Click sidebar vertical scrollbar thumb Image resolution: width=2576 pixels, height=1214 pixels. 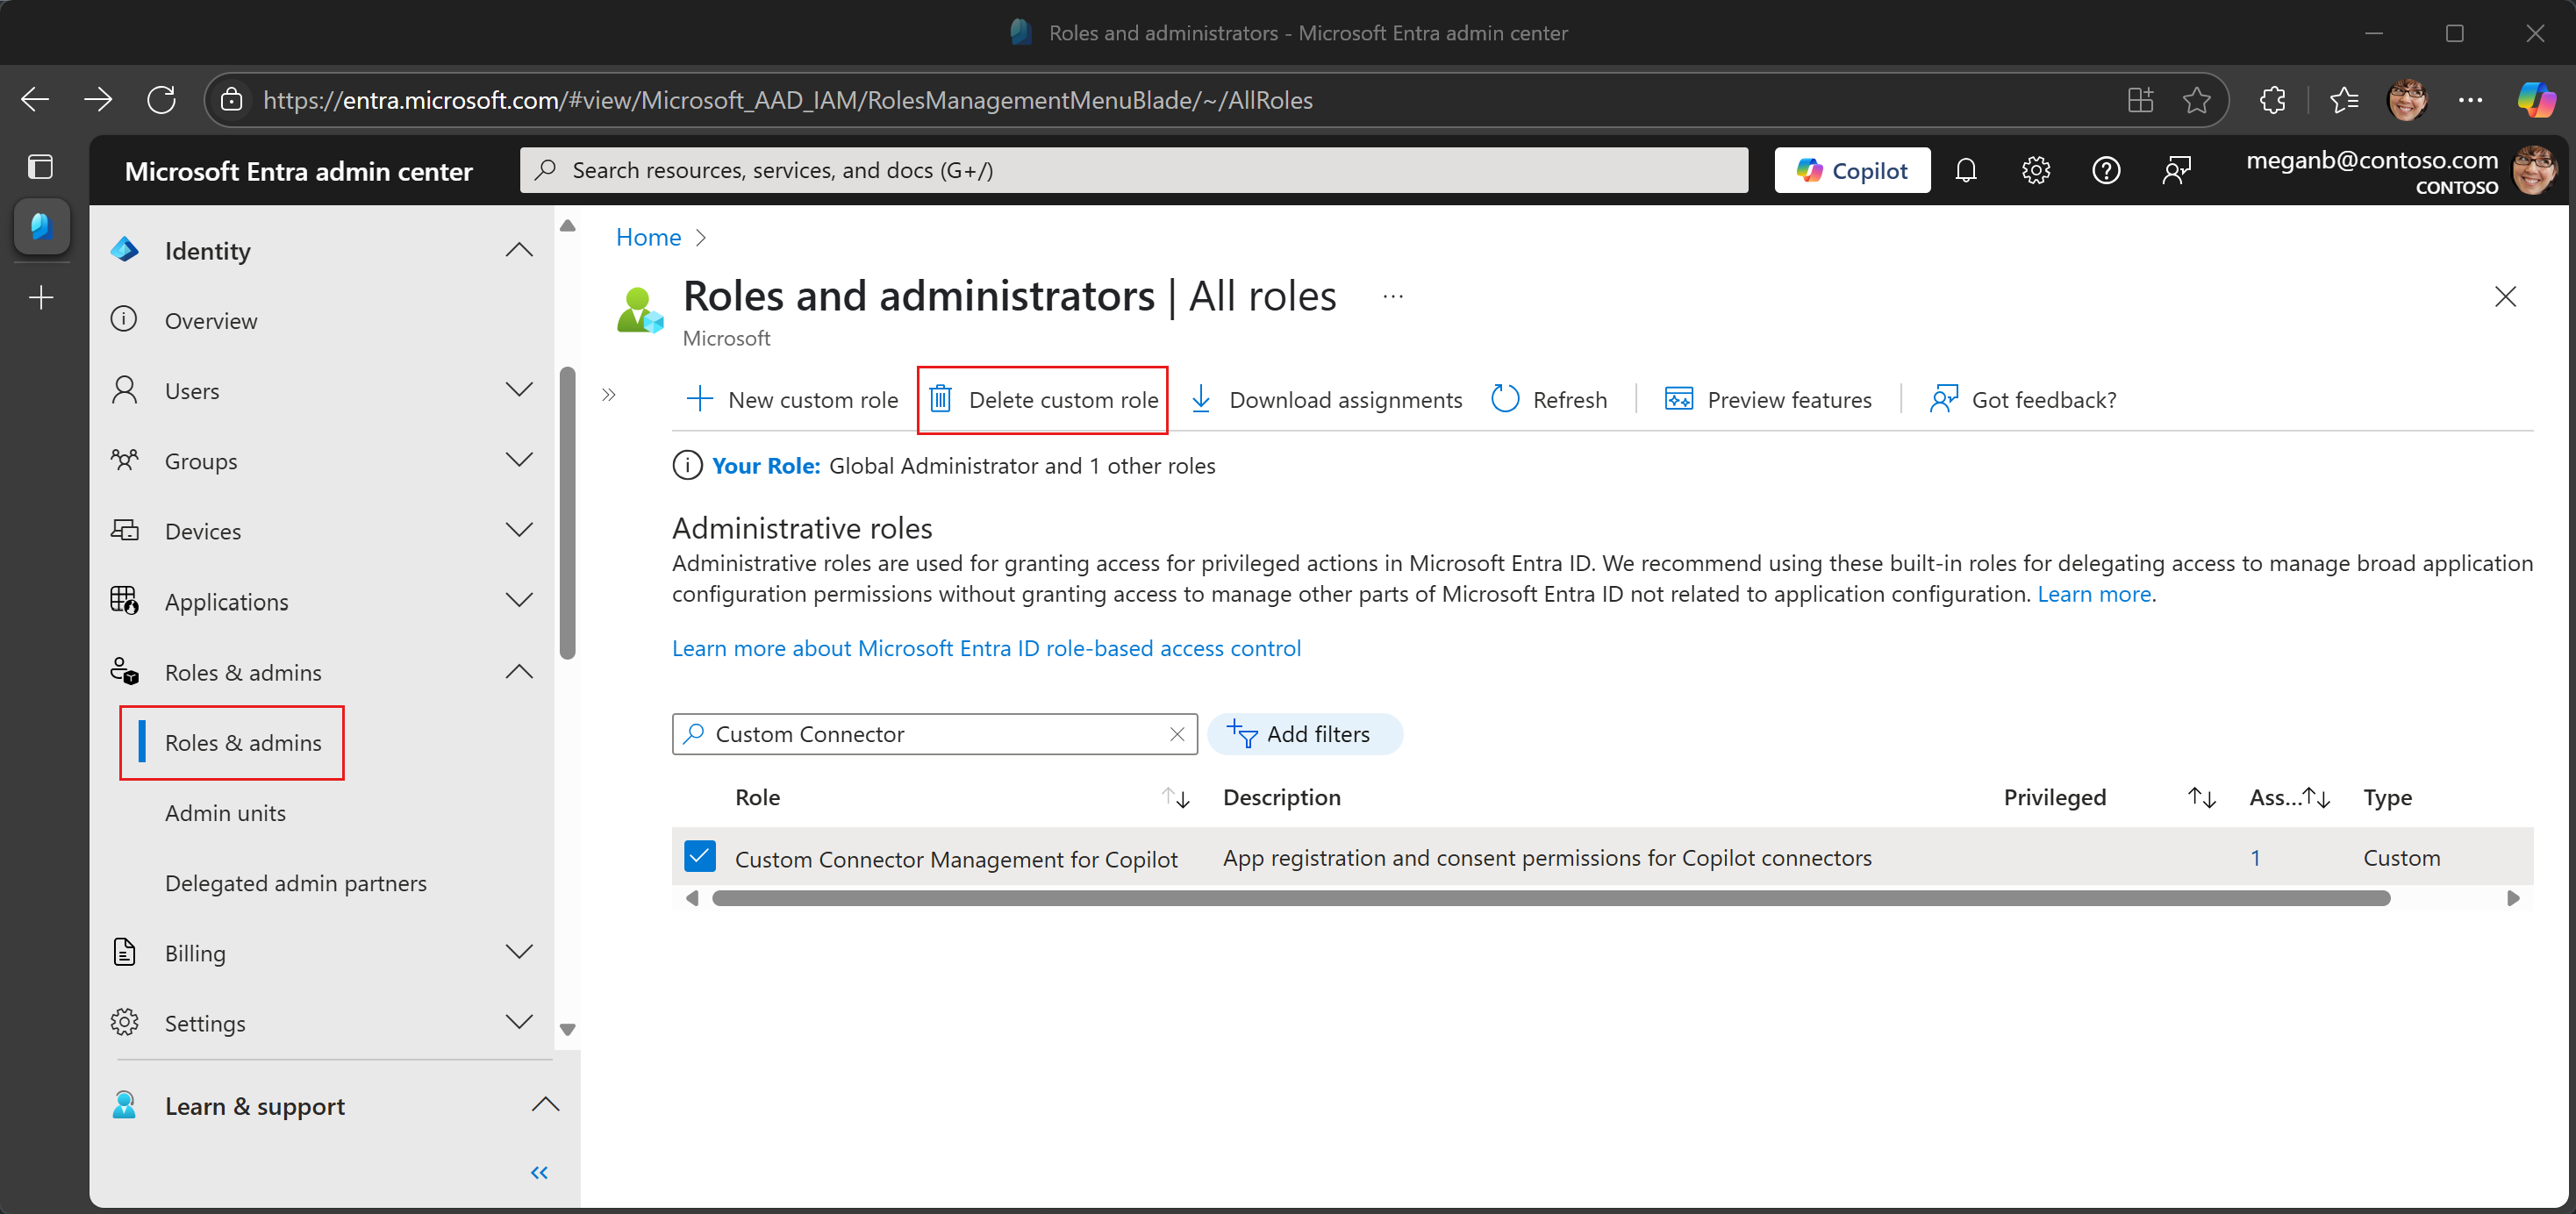(x=568, y=513)
